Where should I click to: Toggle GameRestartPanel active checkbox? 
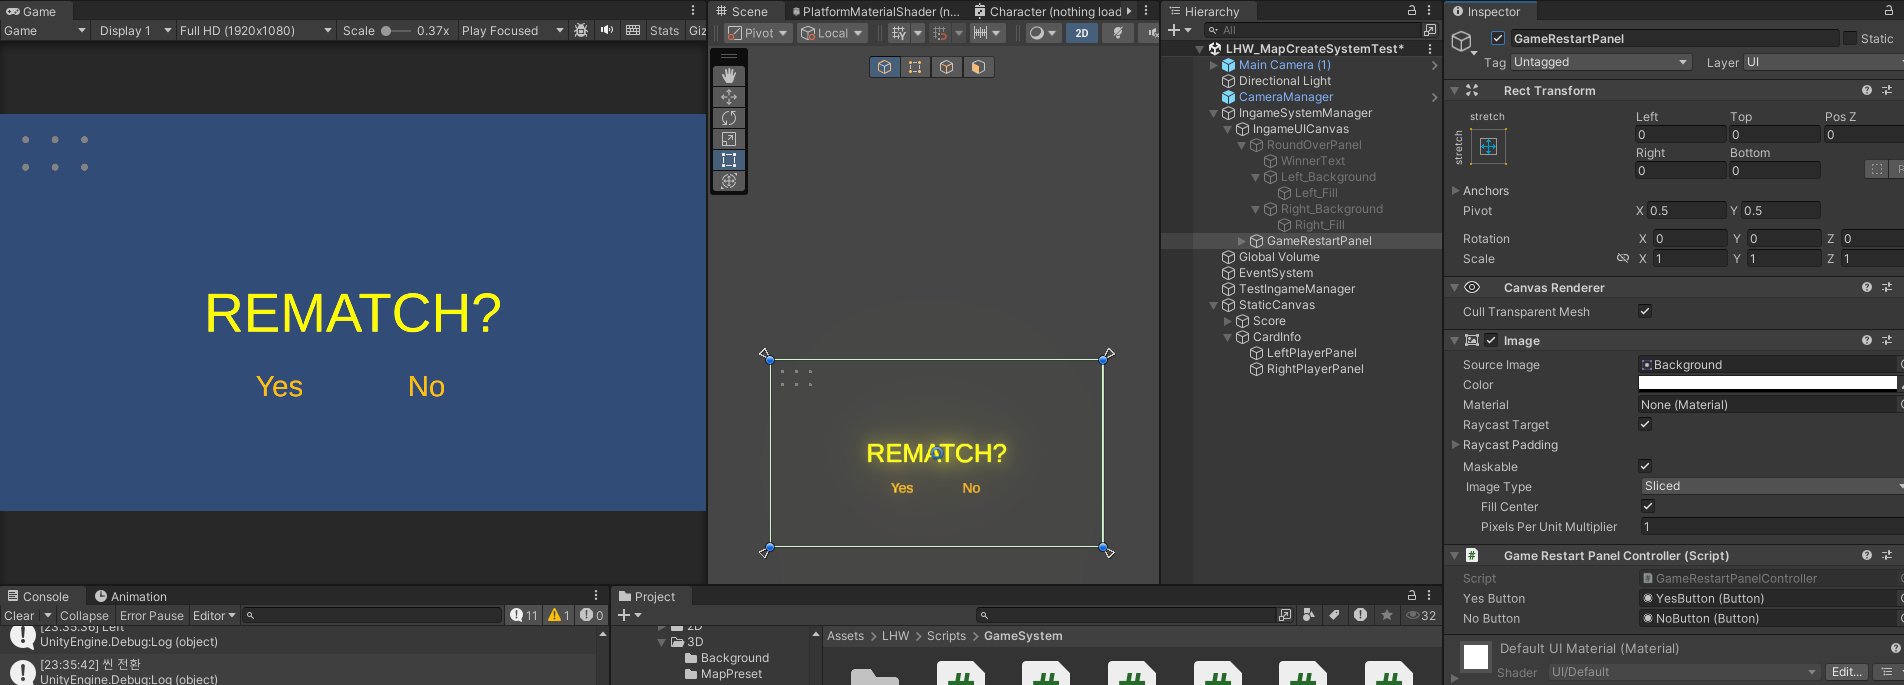(x=1498, y=39)
